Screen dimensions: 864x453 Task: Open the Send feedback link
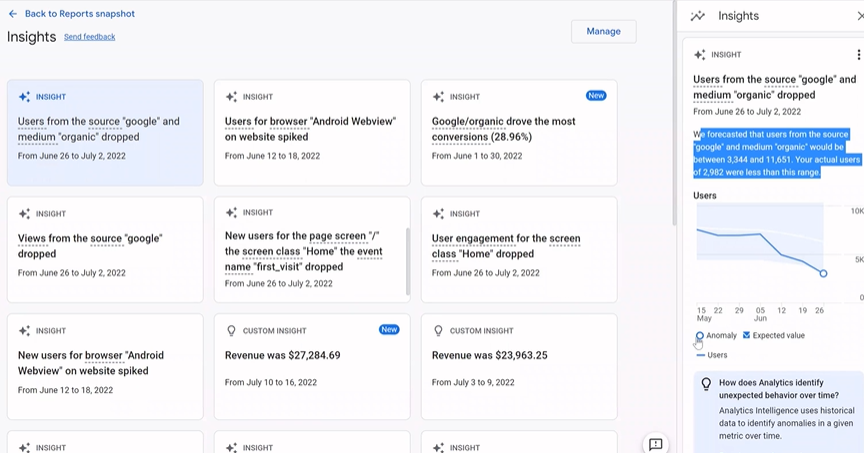click(89, 37)
